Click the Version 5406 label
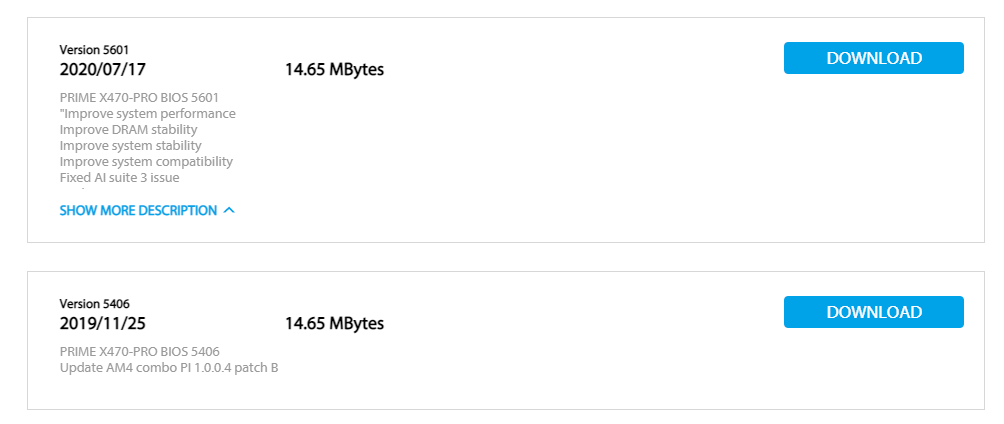The height and width of the screenshot is (424, 1004). coord(94,304)
